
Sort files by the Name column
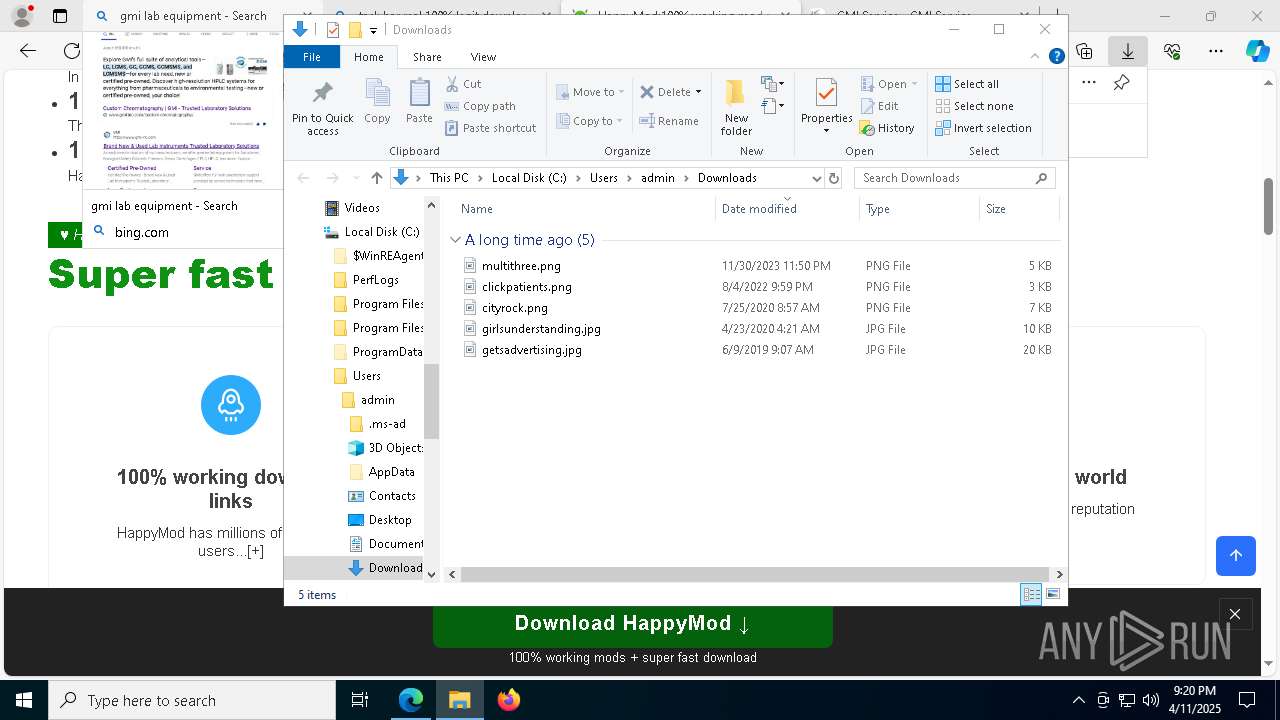tap(585, 208)
